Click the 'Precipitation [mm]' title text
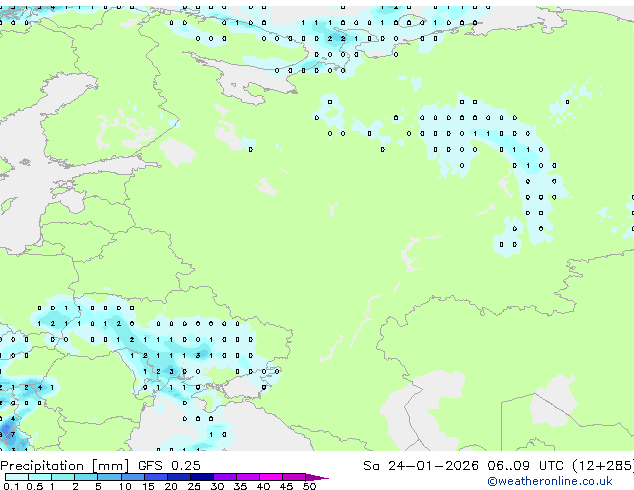The image size is (634, 490). 65,466
